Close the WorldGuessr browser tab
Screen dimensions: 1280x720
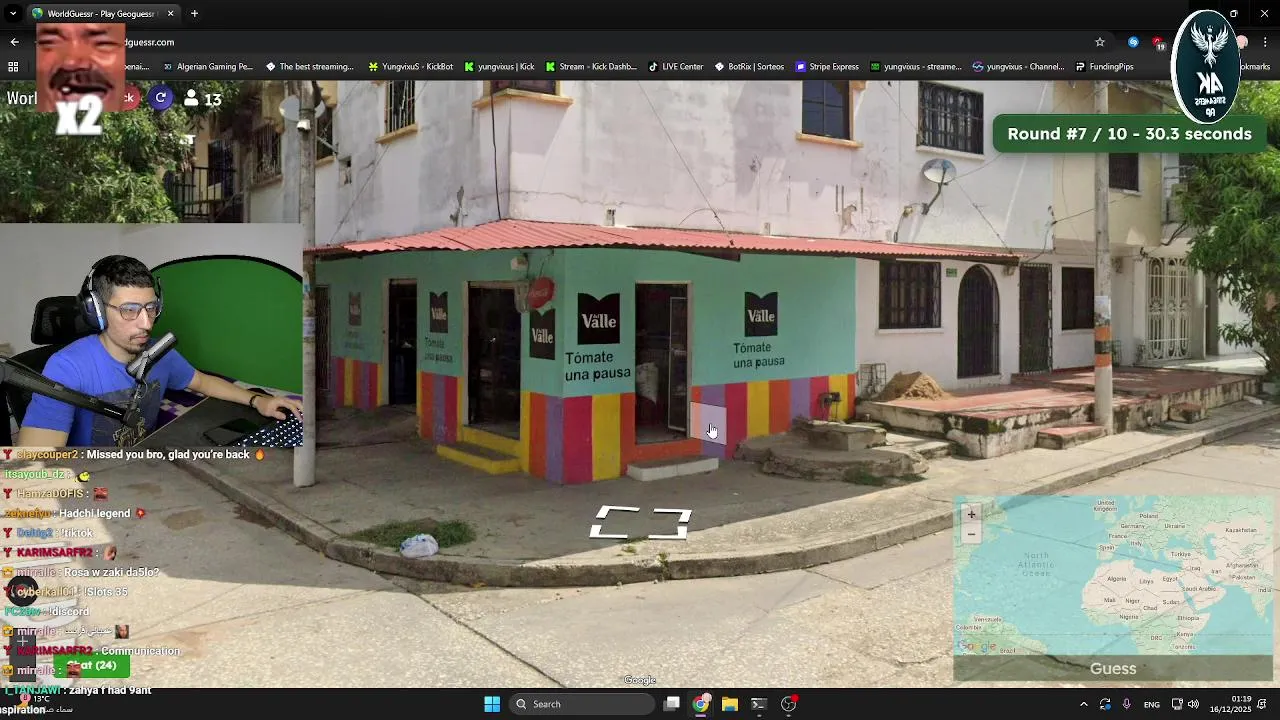[170, 14]
